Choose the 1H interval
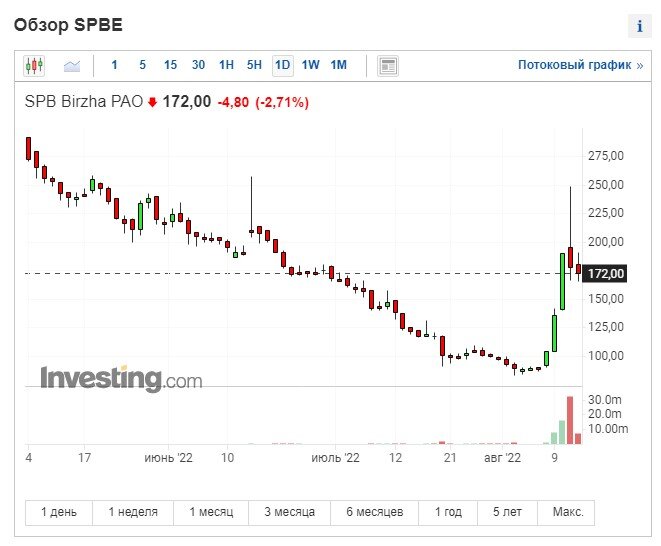 point(226,65)
